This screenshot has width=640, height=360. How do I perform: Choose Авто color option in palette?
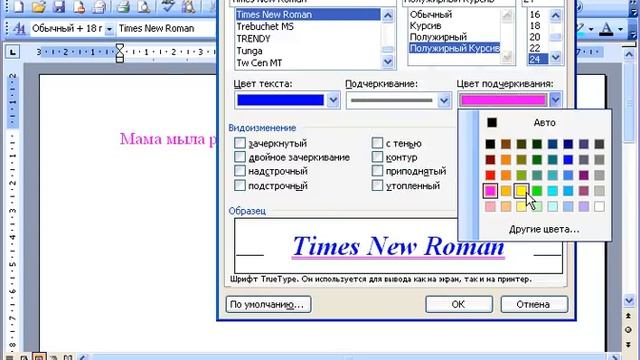tap(544, 122)
